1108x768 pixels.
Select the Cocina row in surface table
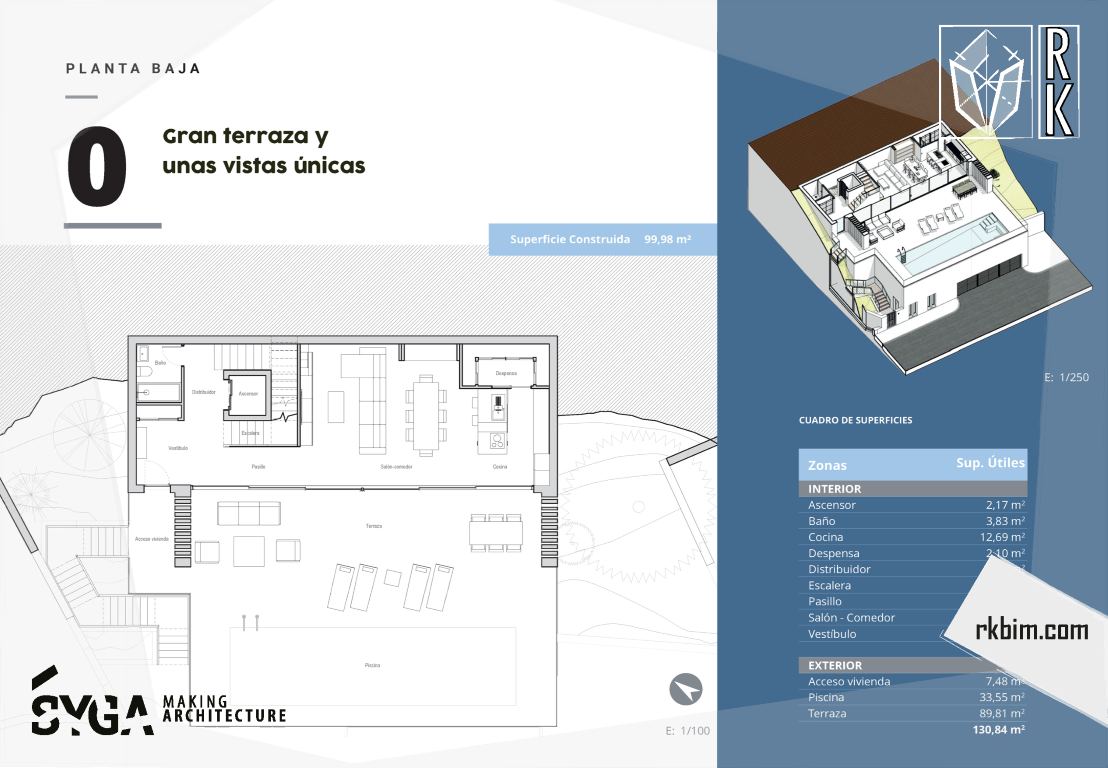click(x=912, y=537)
